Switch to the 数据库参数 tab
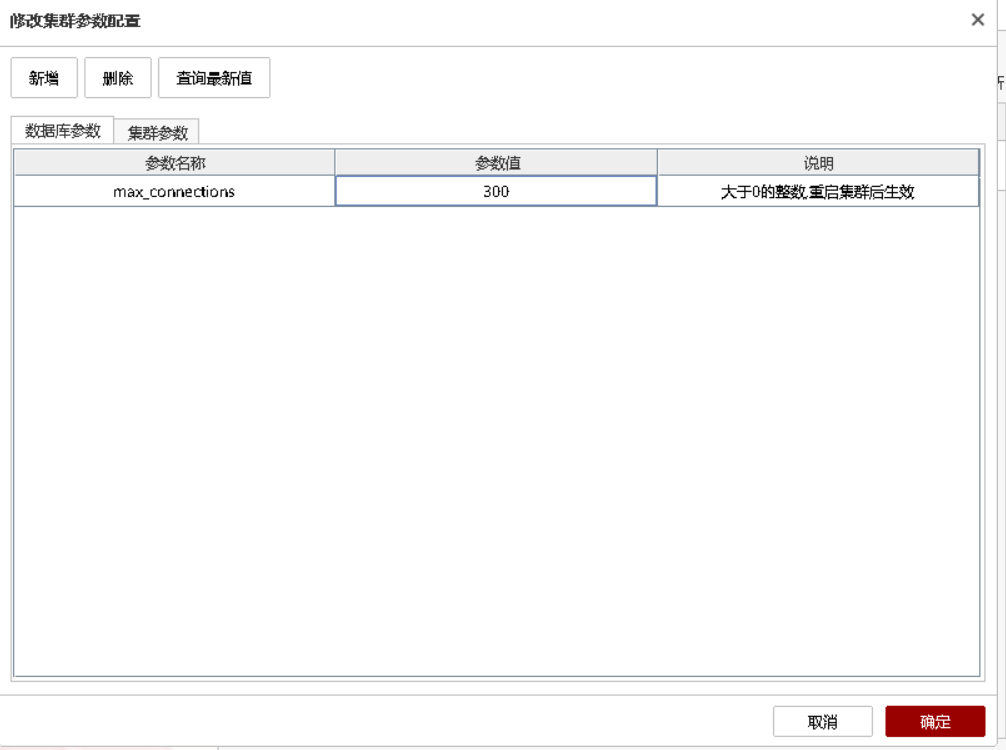The width and height of the screenshot is (1006, 750). coord(63,131)
